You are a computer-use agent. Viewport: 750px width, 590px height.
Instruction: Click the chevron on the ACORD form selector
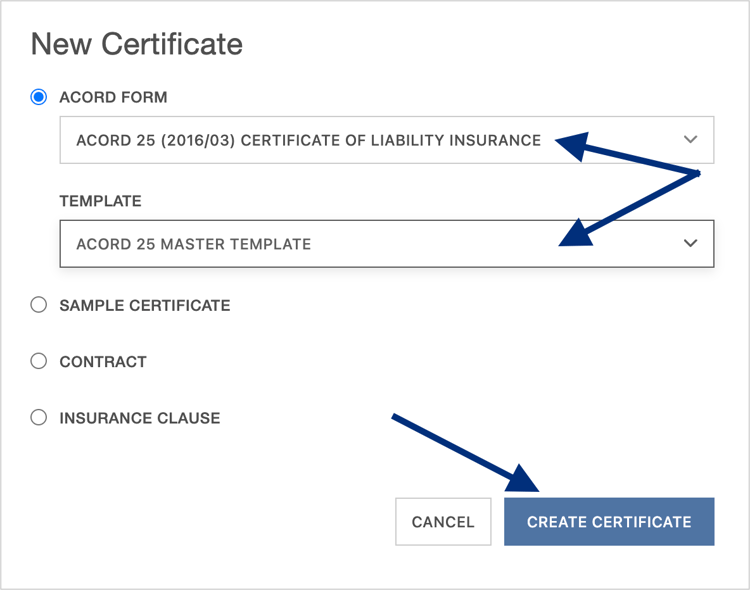tap(690, 140)
